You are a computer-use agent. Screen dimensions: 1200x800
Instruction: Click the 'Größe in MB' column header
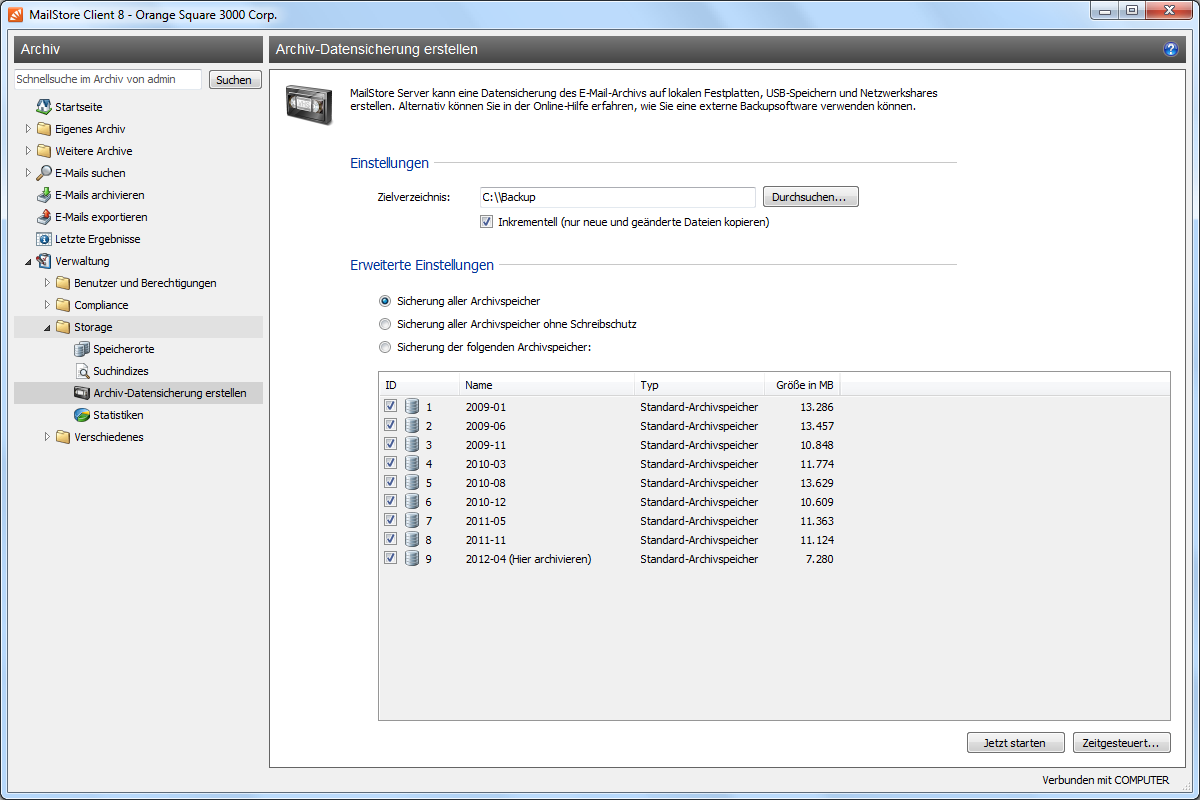803,385
